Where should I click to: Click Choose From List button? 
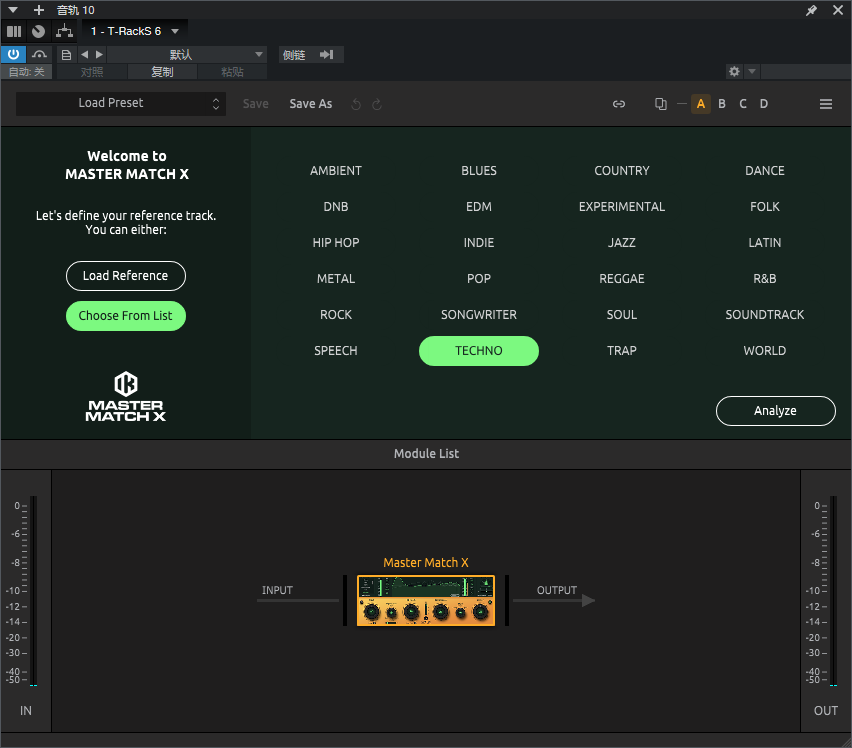click(126, 316)
